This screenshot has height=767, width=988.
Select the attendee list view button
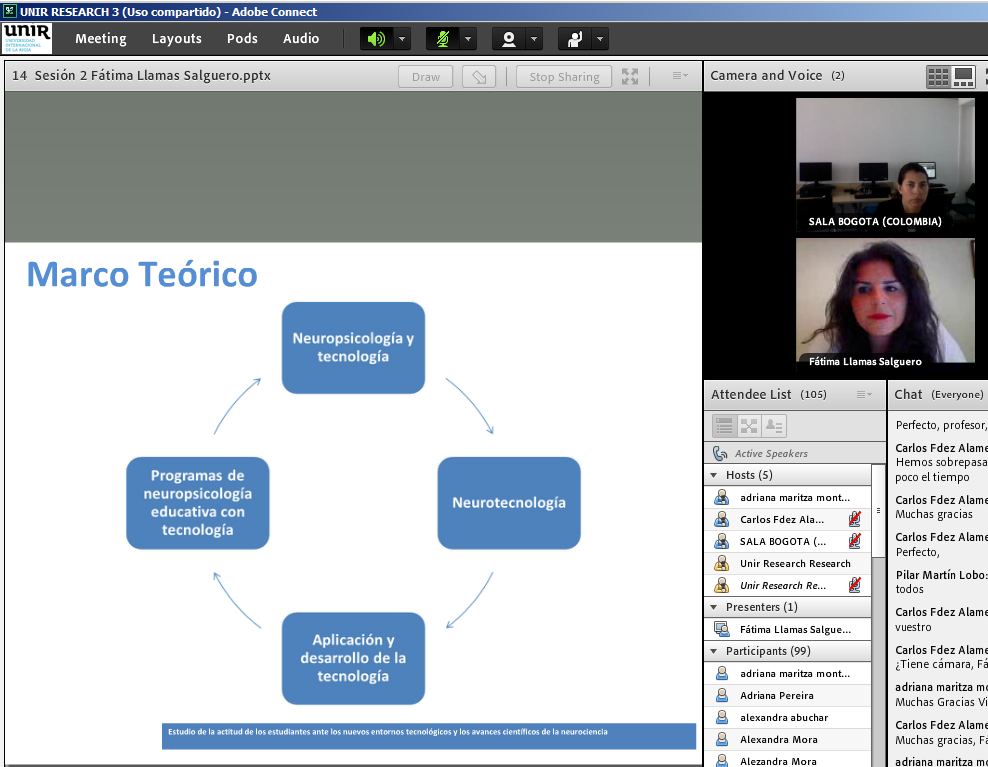tap(724, 425)
